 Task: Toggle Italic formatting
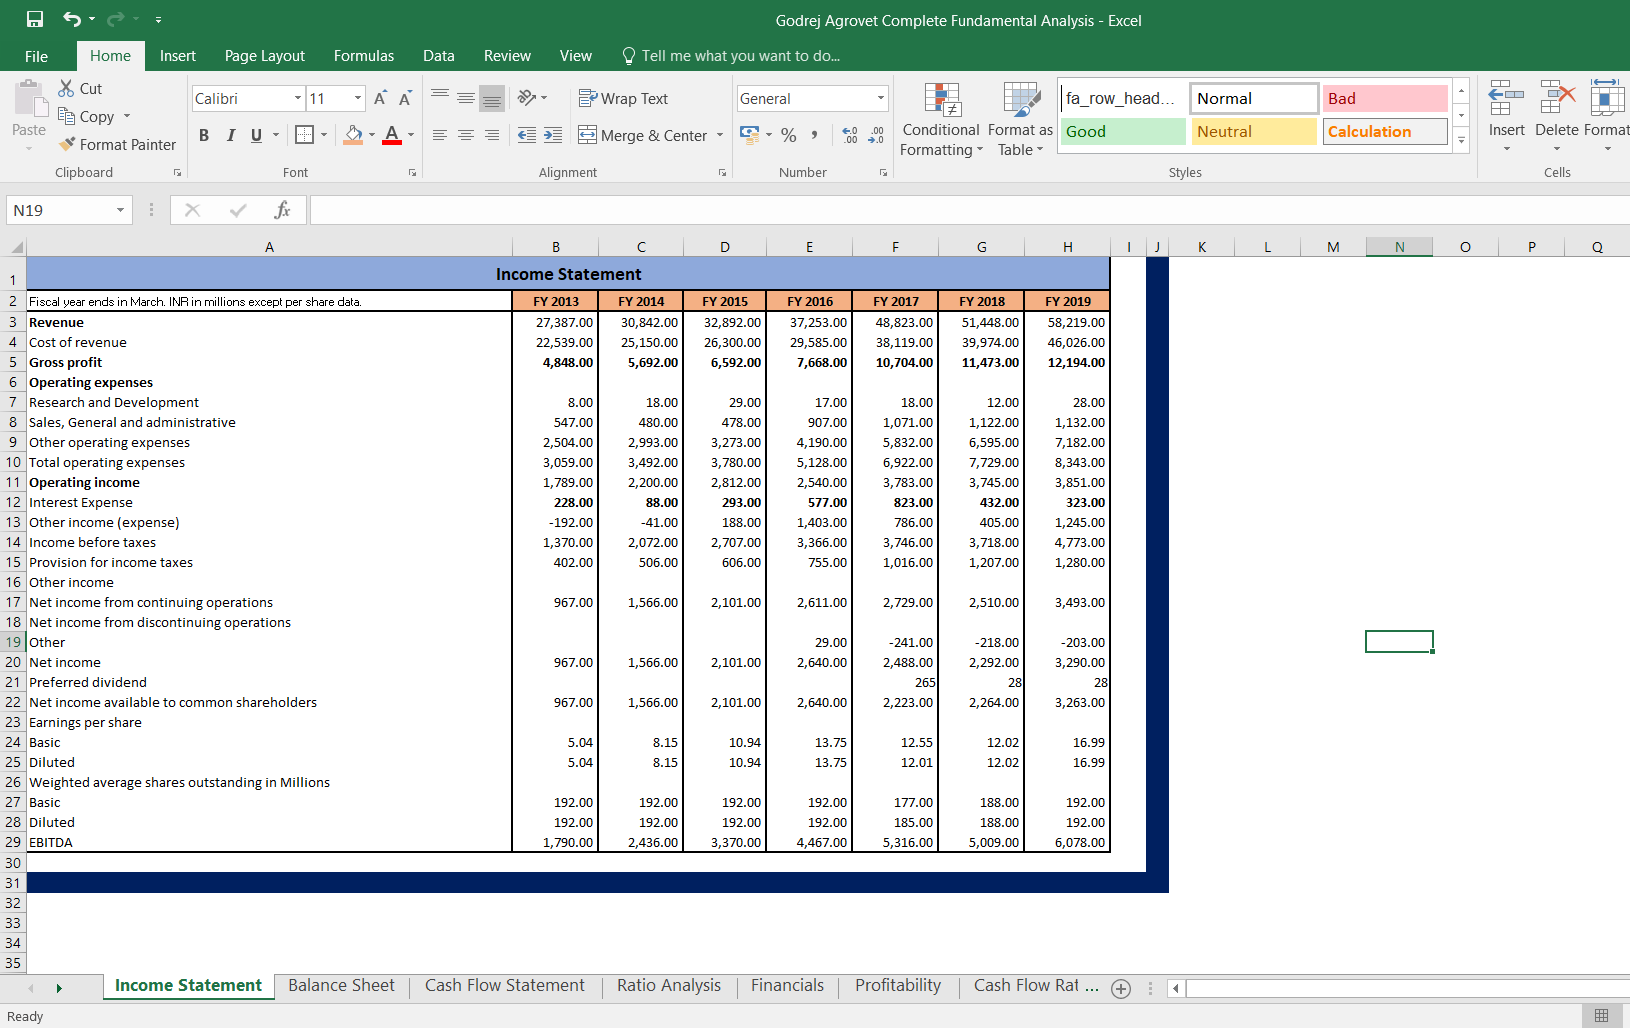pos(230,135)
